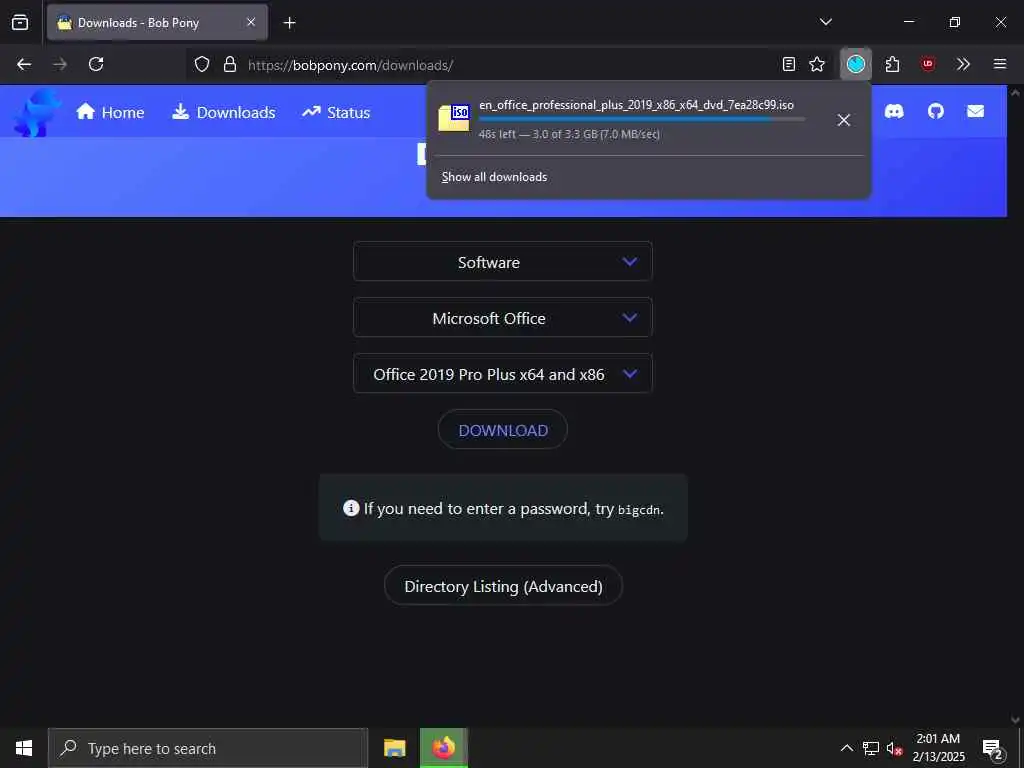Screen dimensions: 1024x768
Task: Click Firefox icon in taskbar
Action: pos(443,748)
